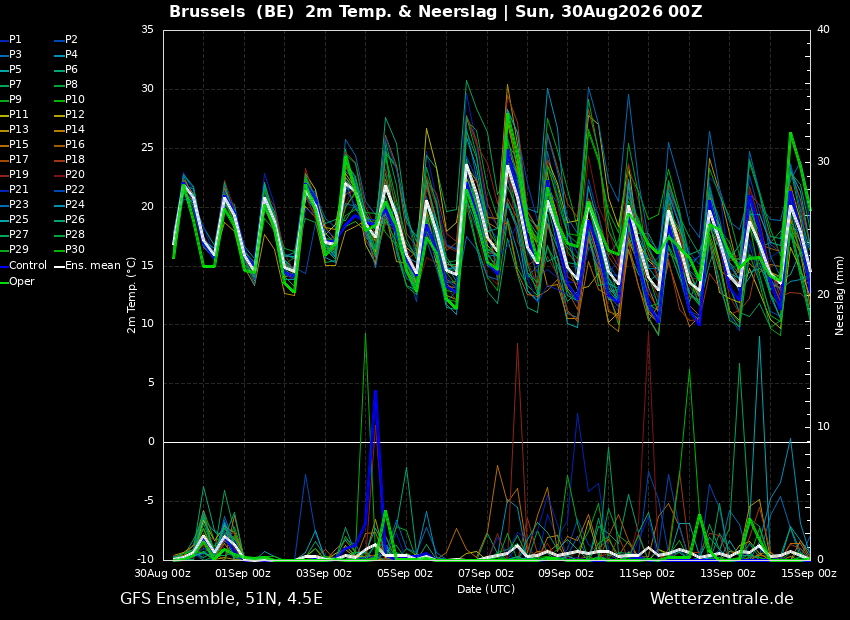The height and width of the screenshot is (620, 850).
Task: Click the P25 legend entry
Action: pyautogui.click(x=14, y=219)
